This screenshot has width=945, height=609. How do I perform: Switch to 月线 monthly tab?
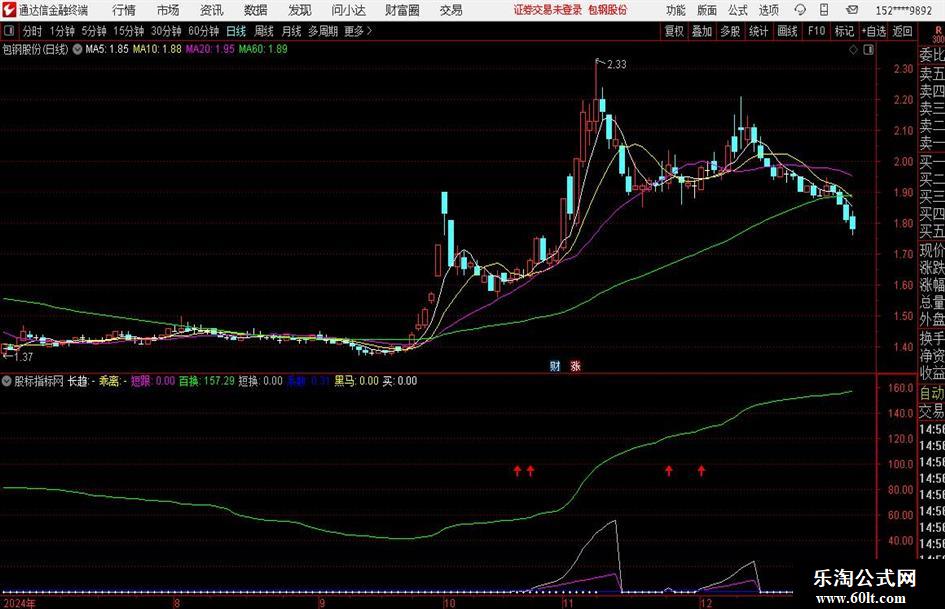(291, 31)
